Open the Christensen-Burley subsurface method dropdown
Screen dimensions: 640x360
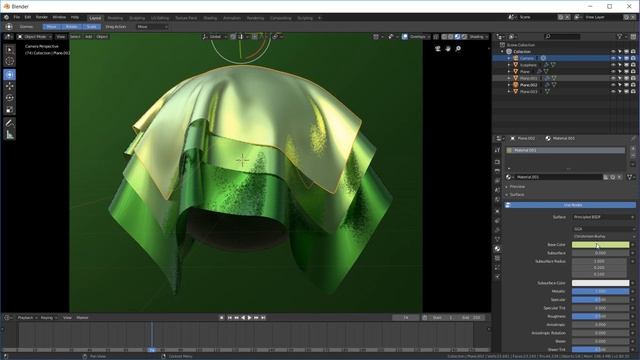pos(603,236)
